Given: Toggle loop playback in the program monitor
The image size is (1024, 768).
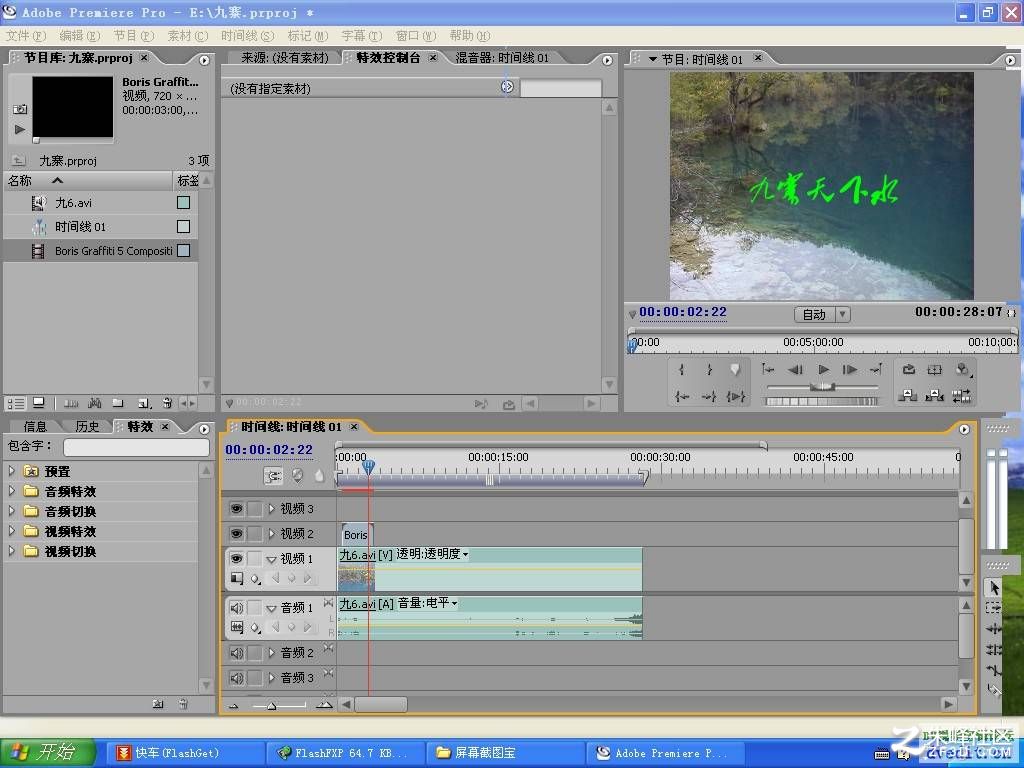Looking at the screenshot, I should click(x=908, y=370).
